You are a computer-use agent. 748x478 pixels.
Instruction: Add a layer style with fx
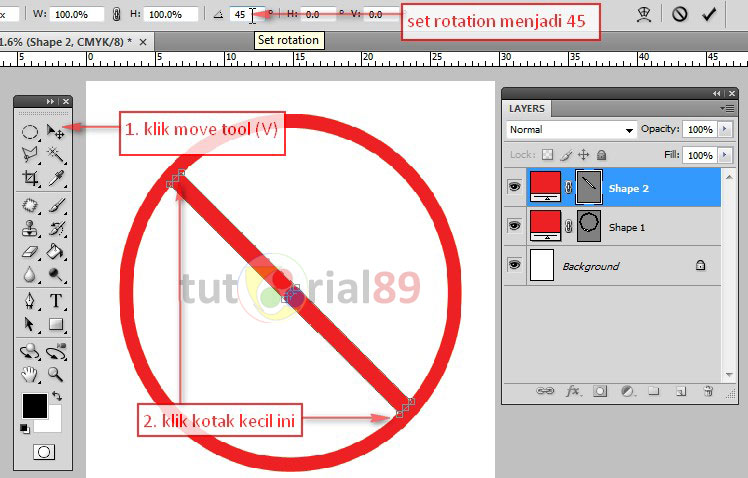click(573, 391)
